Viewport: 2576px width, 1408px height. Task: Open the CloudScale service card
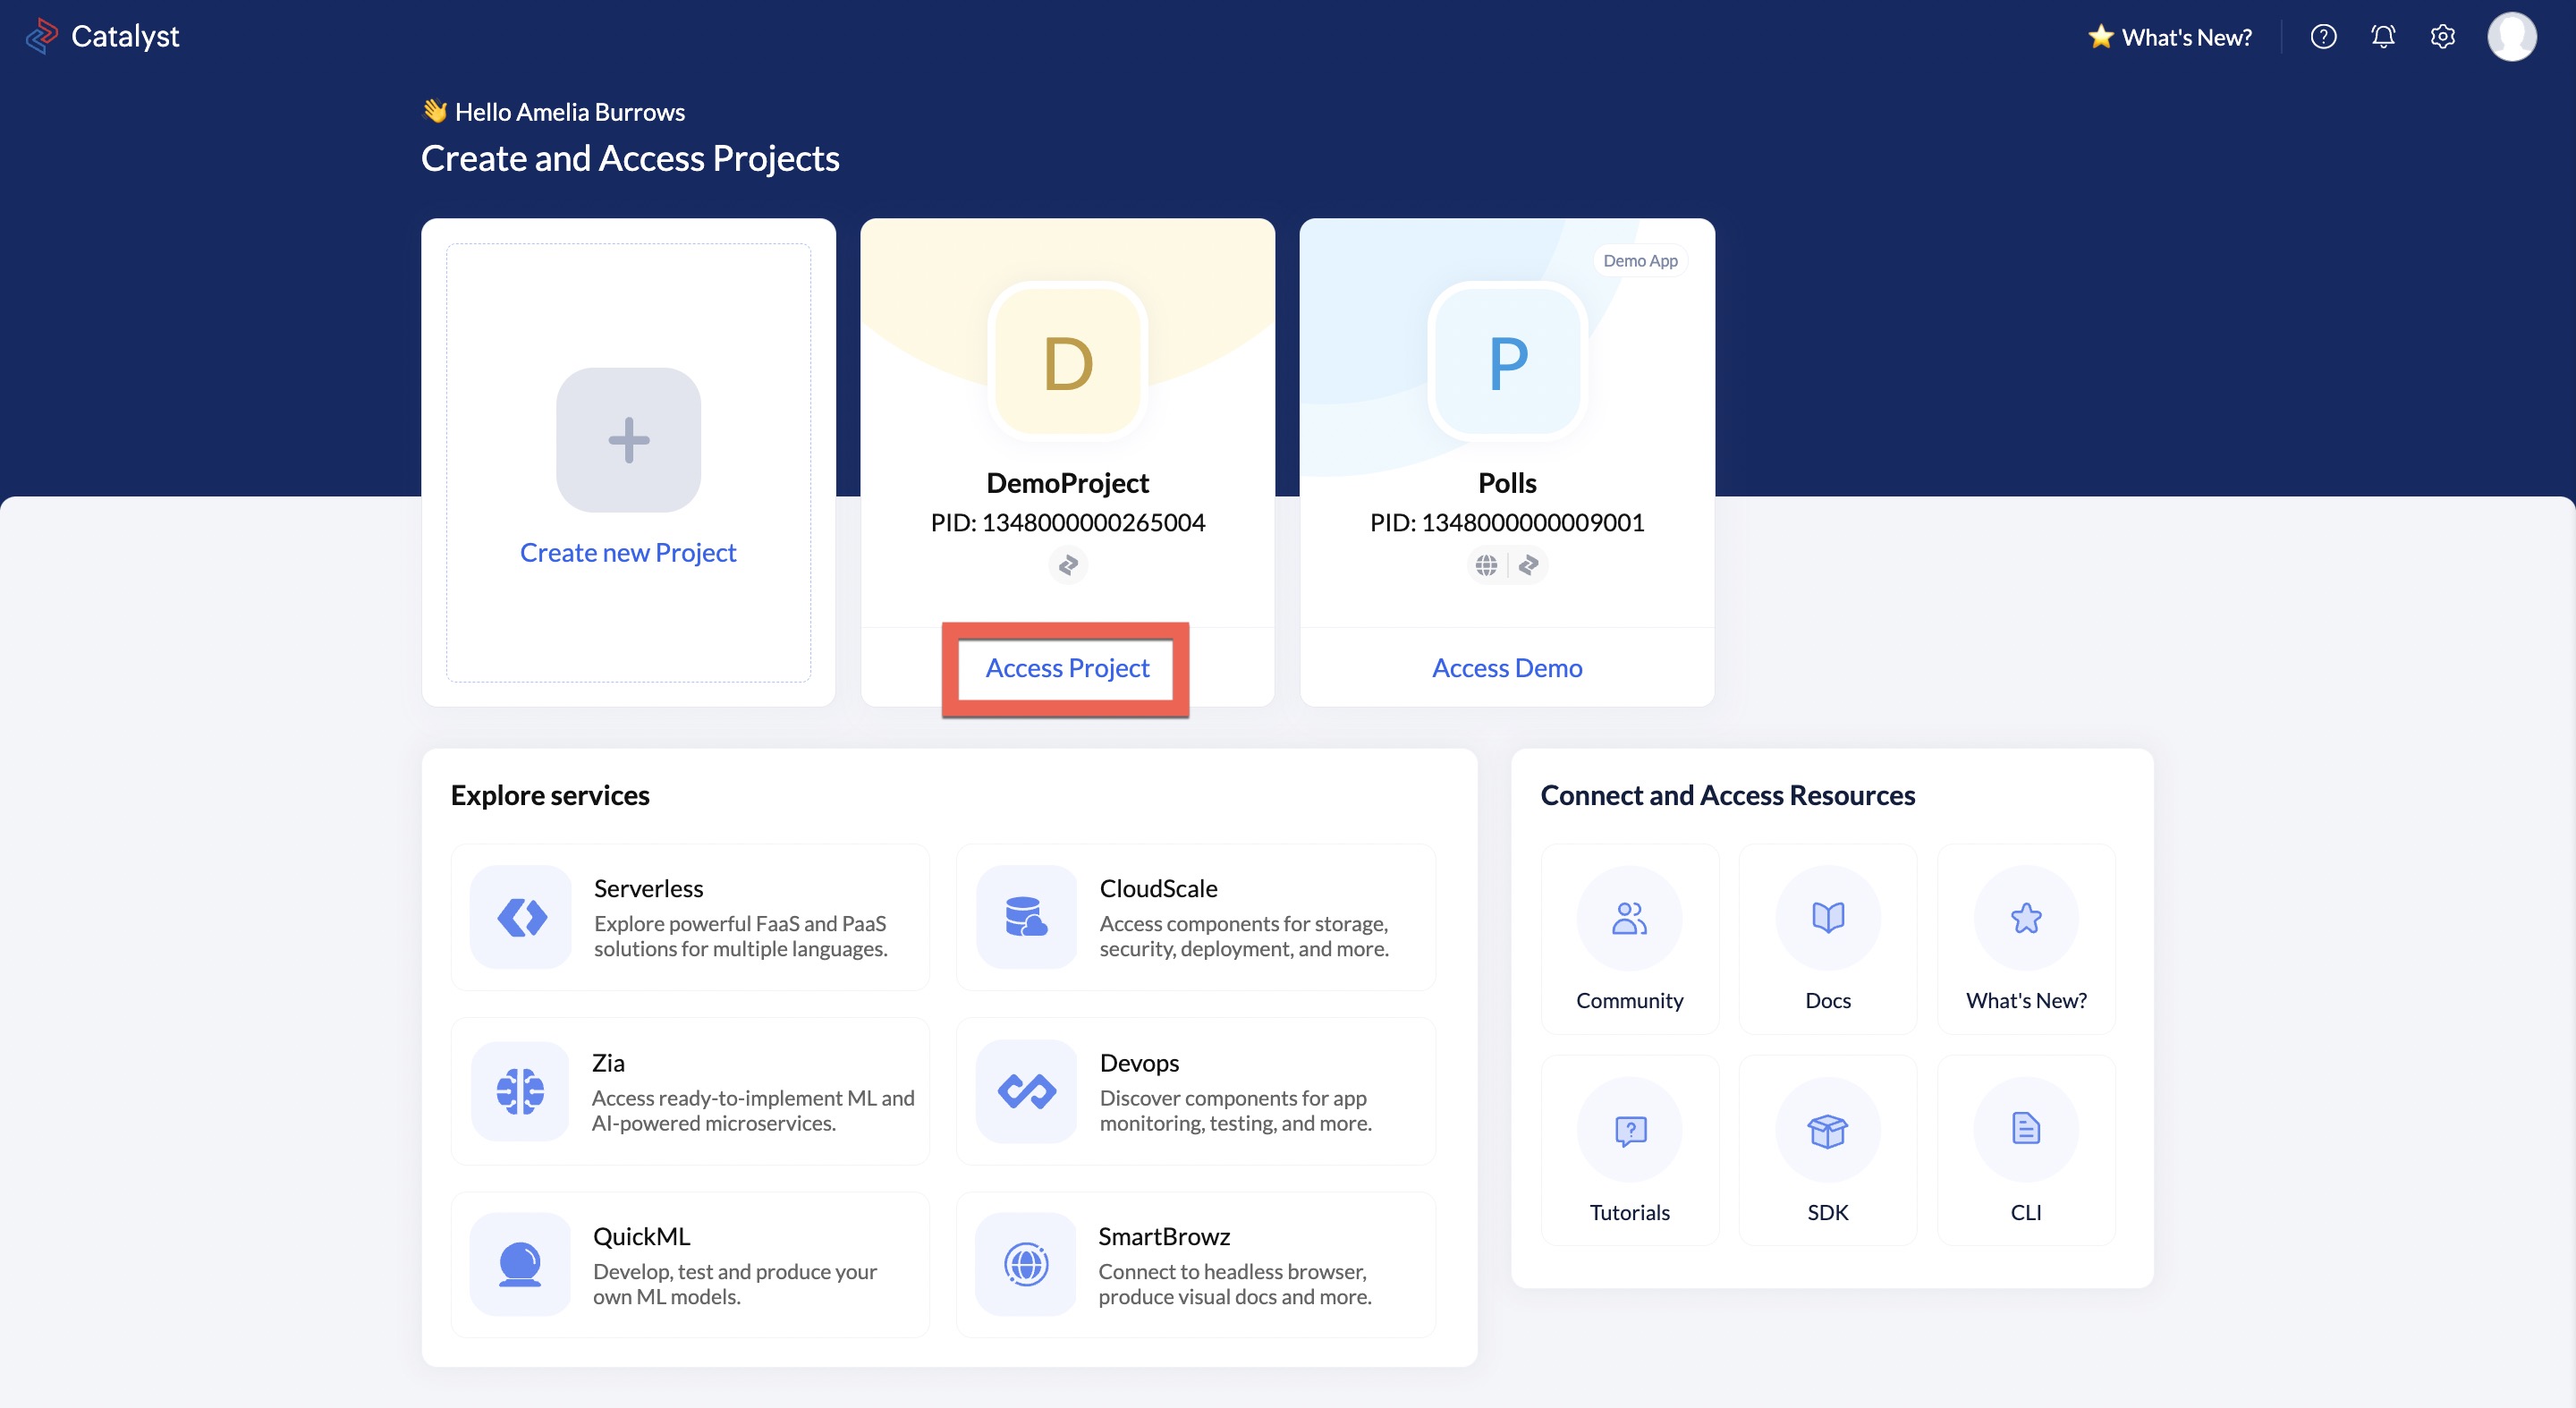1195,917
